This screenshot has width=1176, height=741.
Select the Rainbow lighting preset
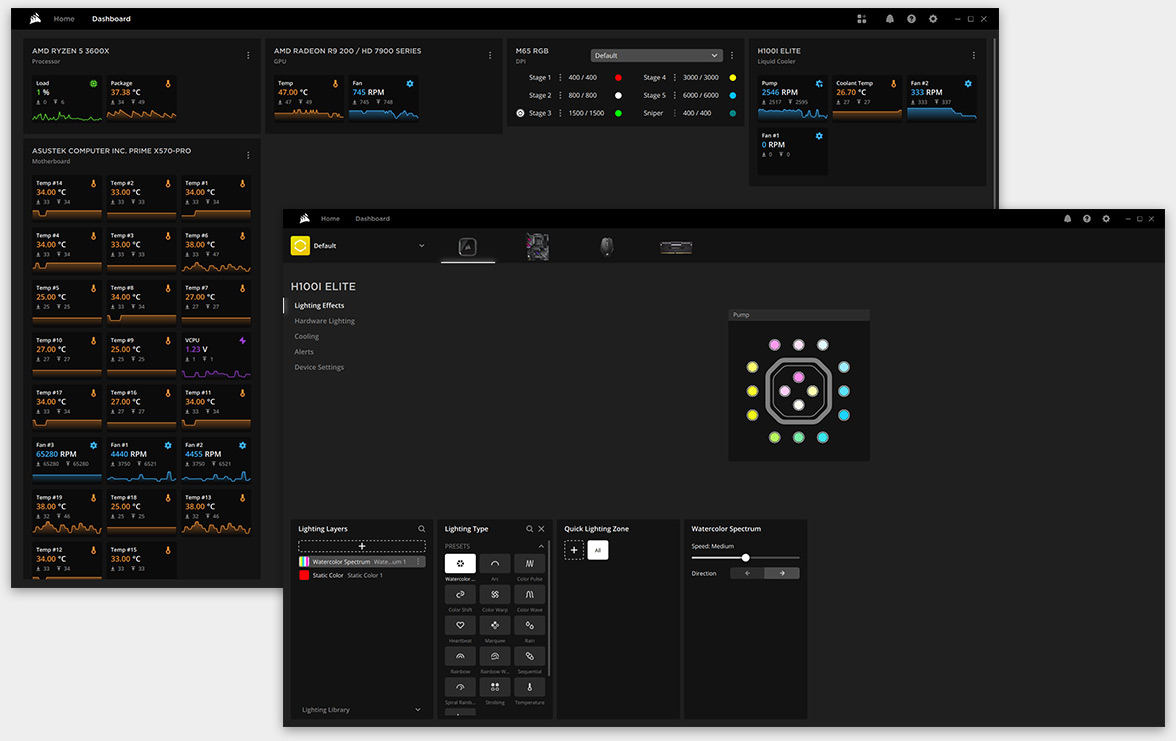(x=460, y=656)
